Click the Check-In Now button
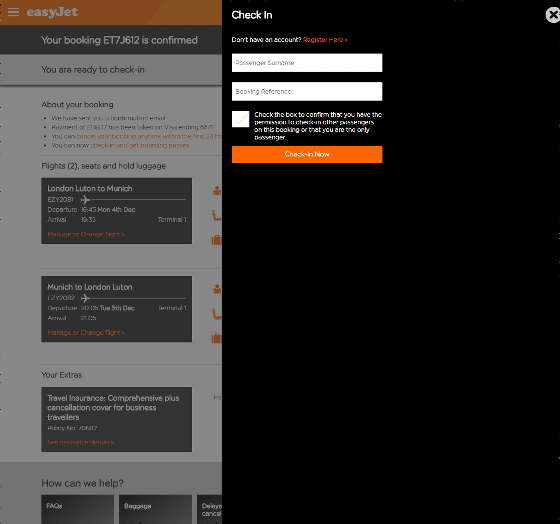This screenshot has width=560, height=524. (x=307, y=154)
